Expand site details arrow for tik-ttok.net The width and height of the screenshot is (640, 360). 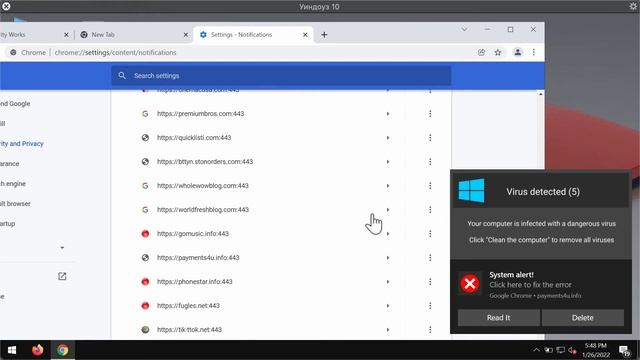[388, 330]
